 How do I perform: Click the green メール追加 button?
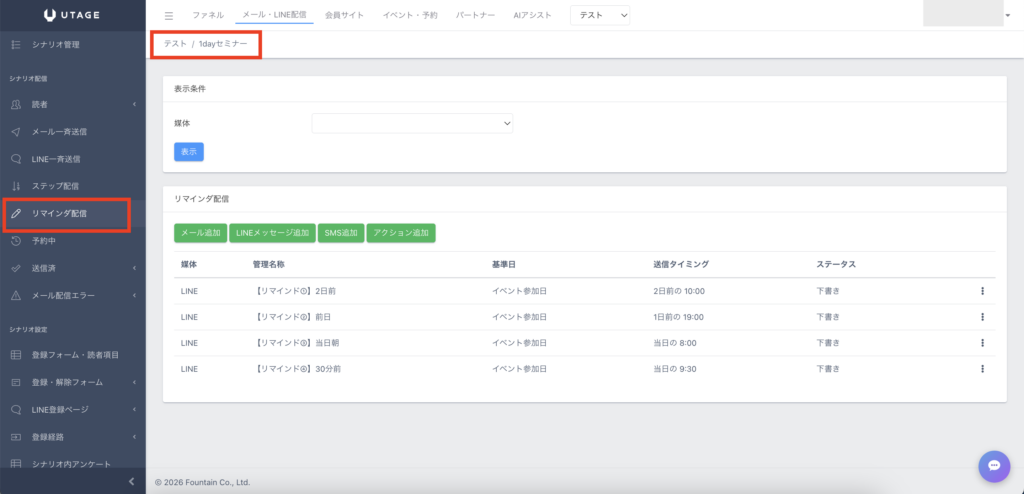201,233
